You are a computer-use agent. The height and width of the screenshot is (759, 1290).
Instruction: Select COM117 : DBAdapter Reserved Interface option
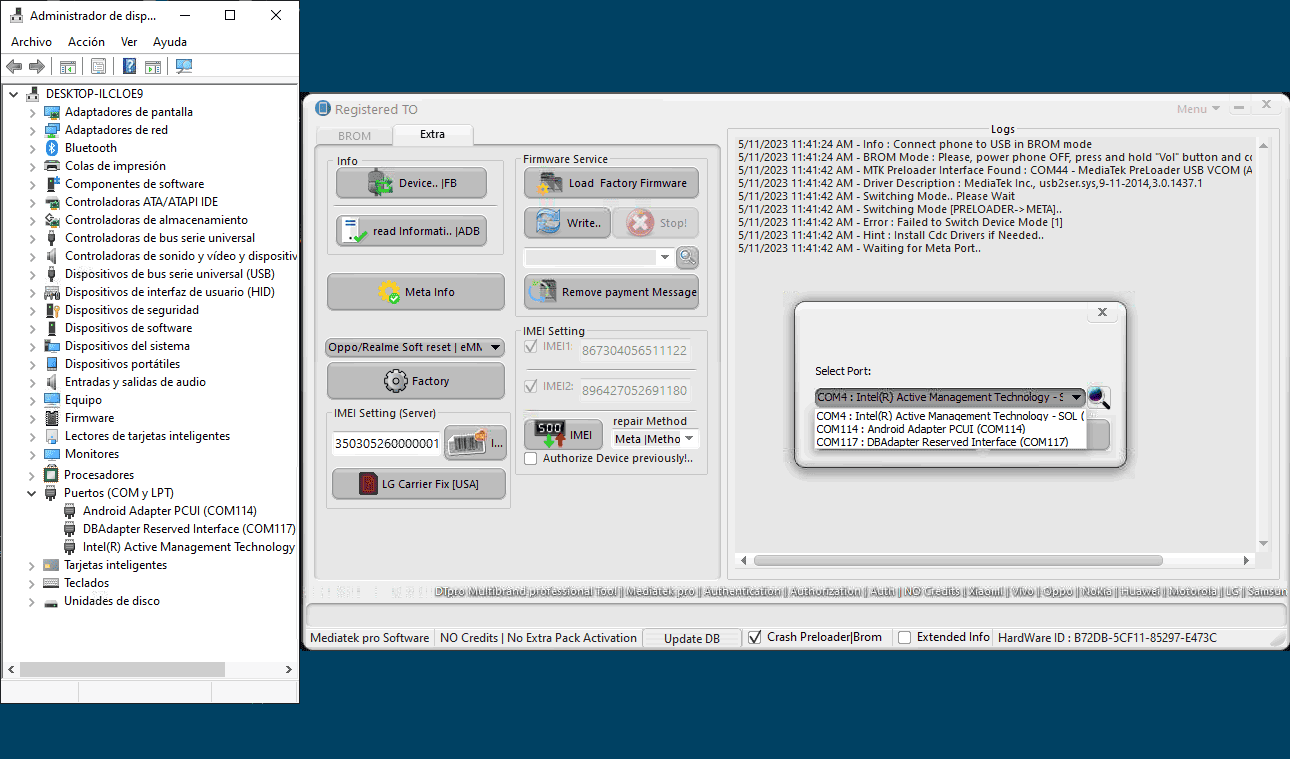pyautogui.click(x=950, y=442)
